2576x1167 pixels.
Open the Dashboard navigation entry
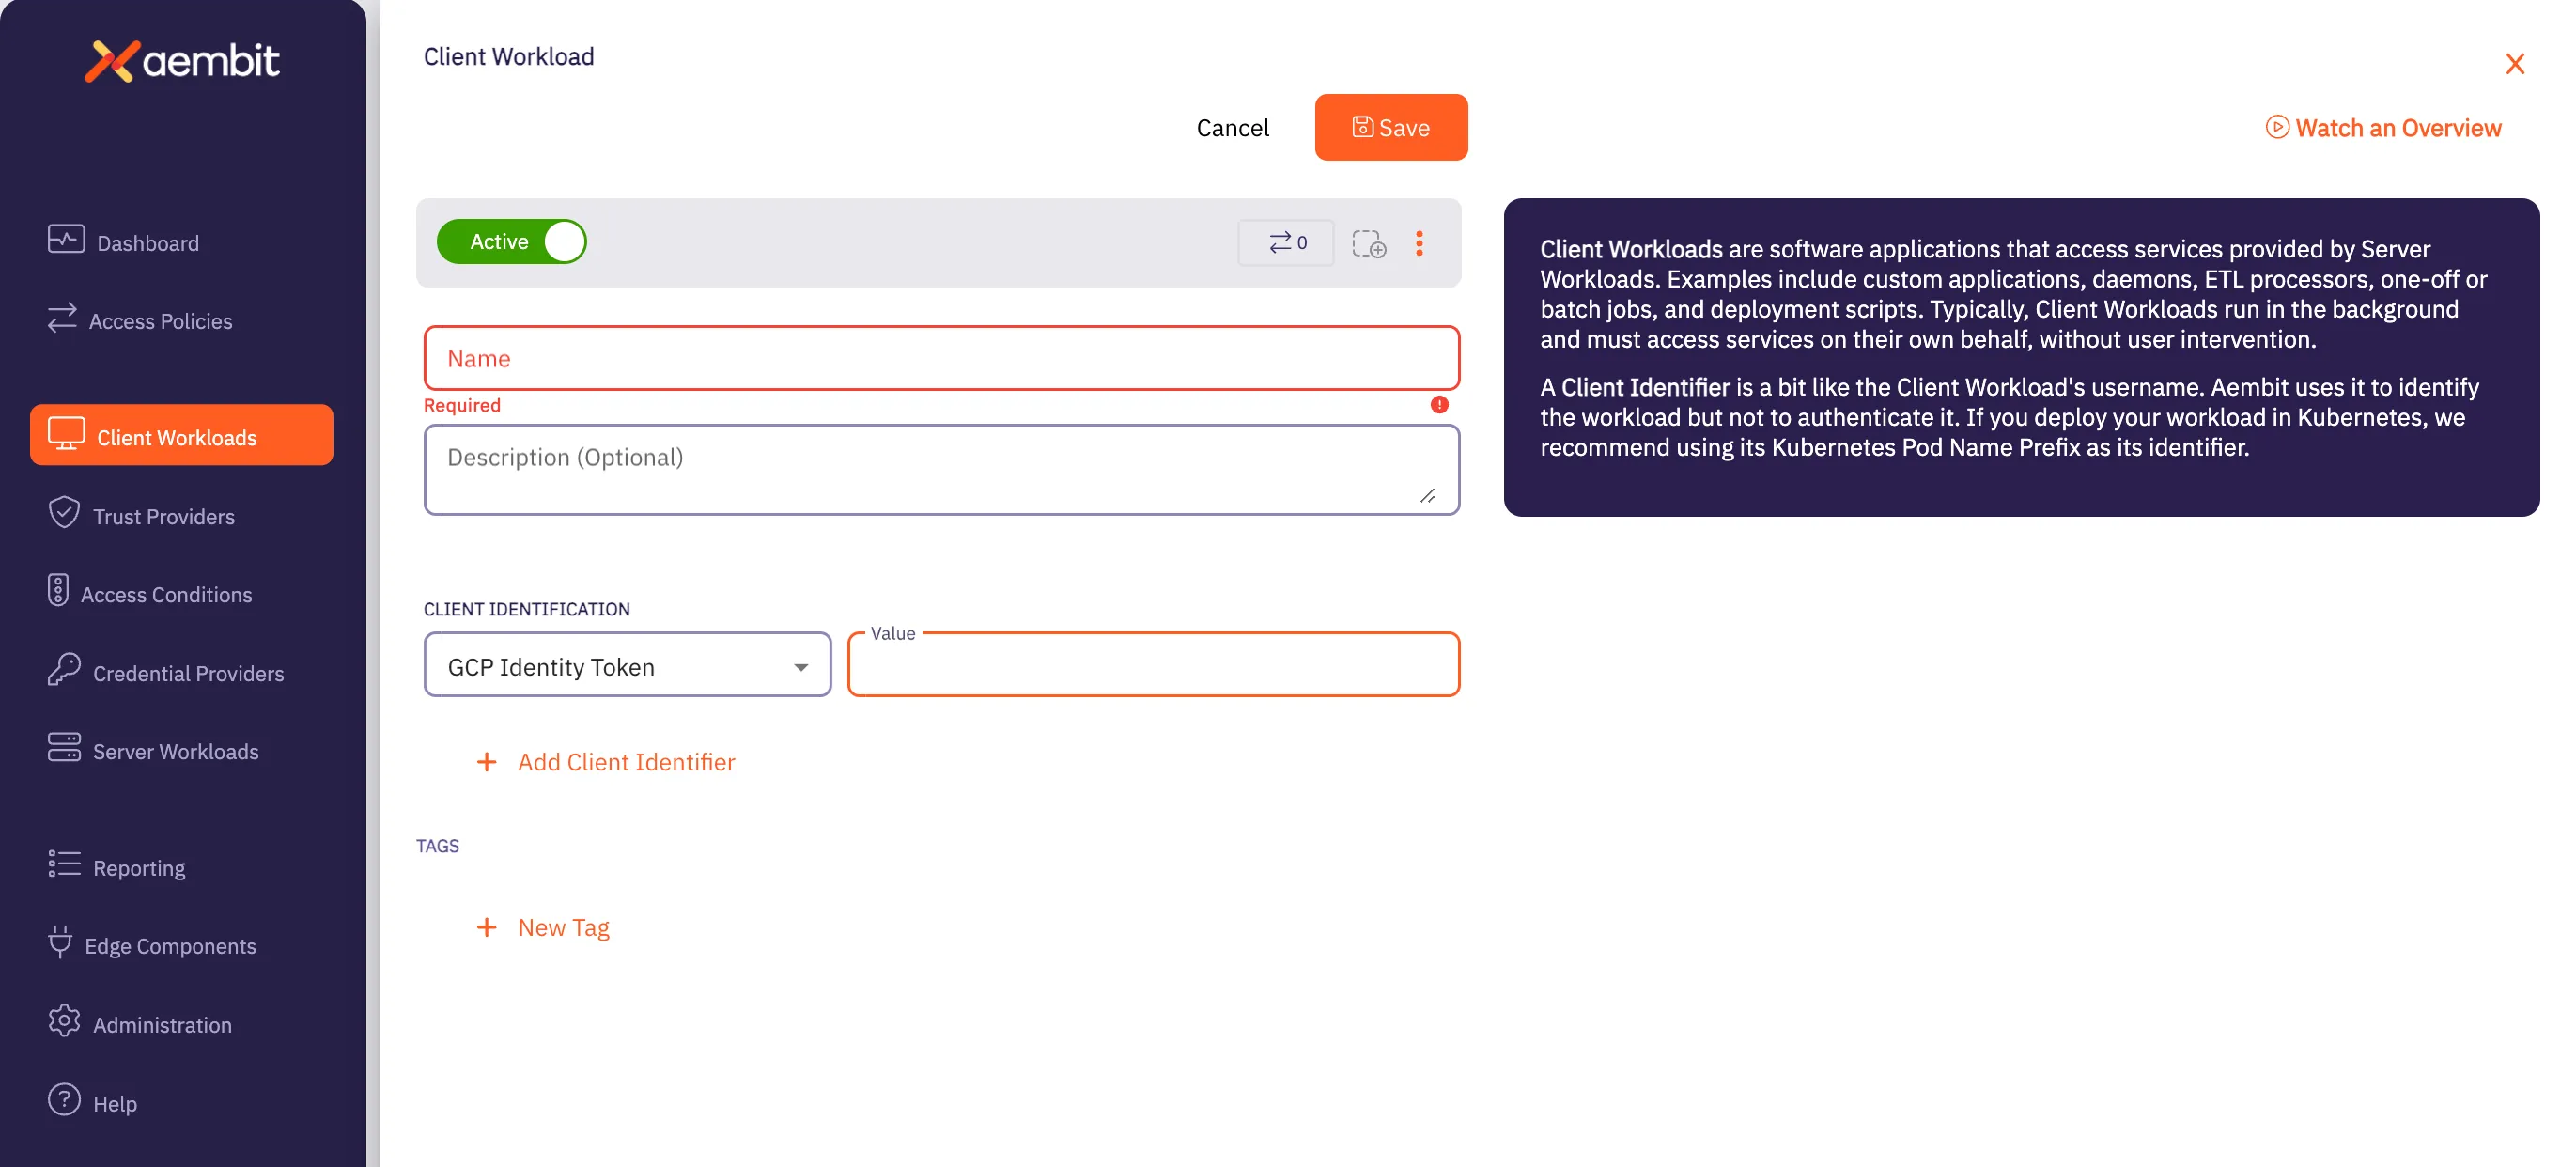coord(147,242)
